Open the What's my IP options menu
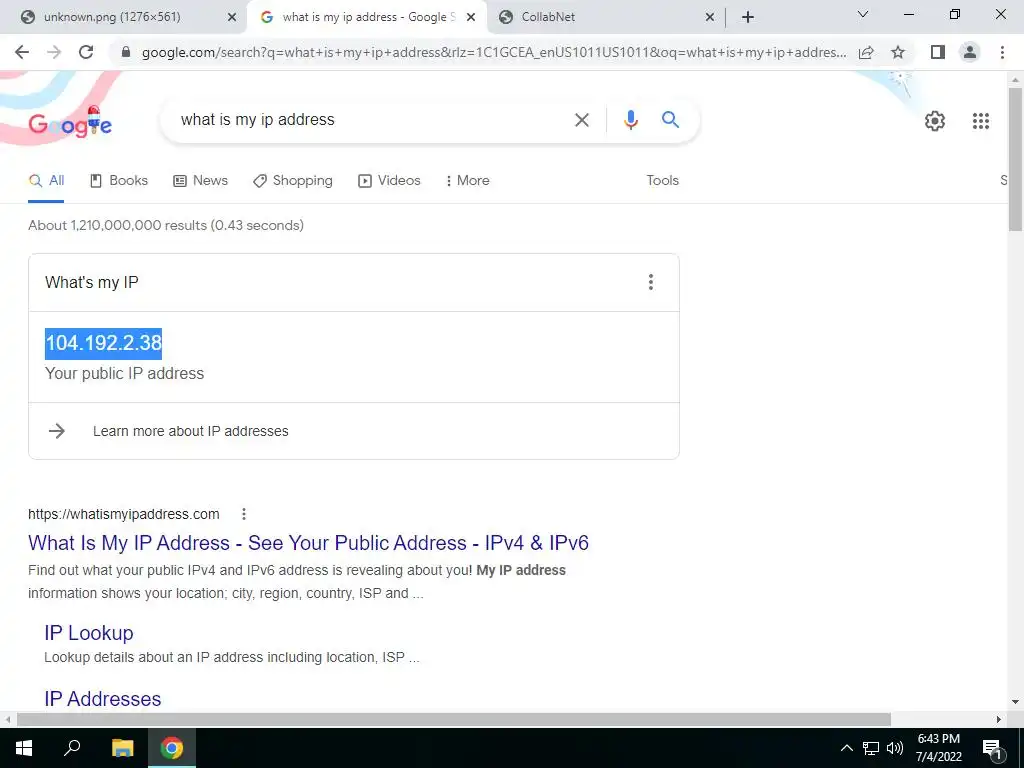 pyautogui.click(x=650, y=282)
